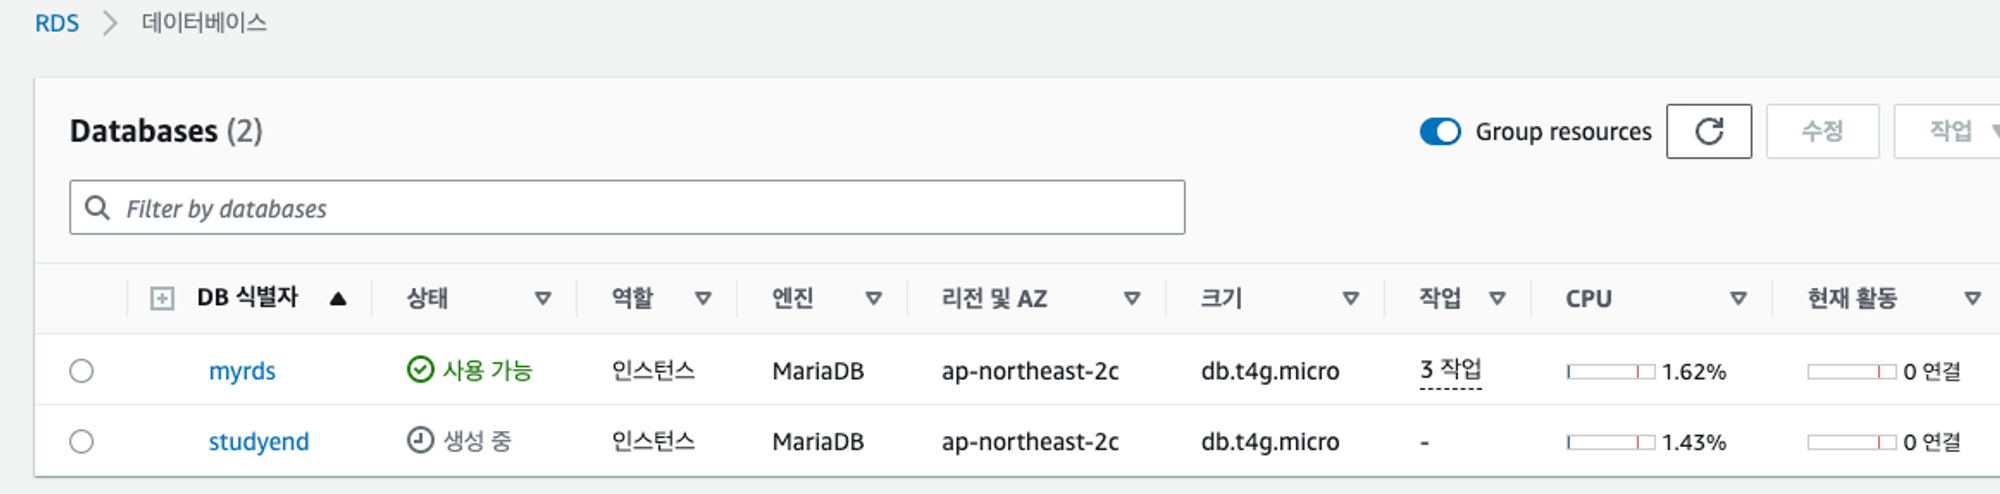Open the 작업 column header sort dropdown
Image resolution: width=2000 pixels, height=494 pixels.
point(1497,298)
